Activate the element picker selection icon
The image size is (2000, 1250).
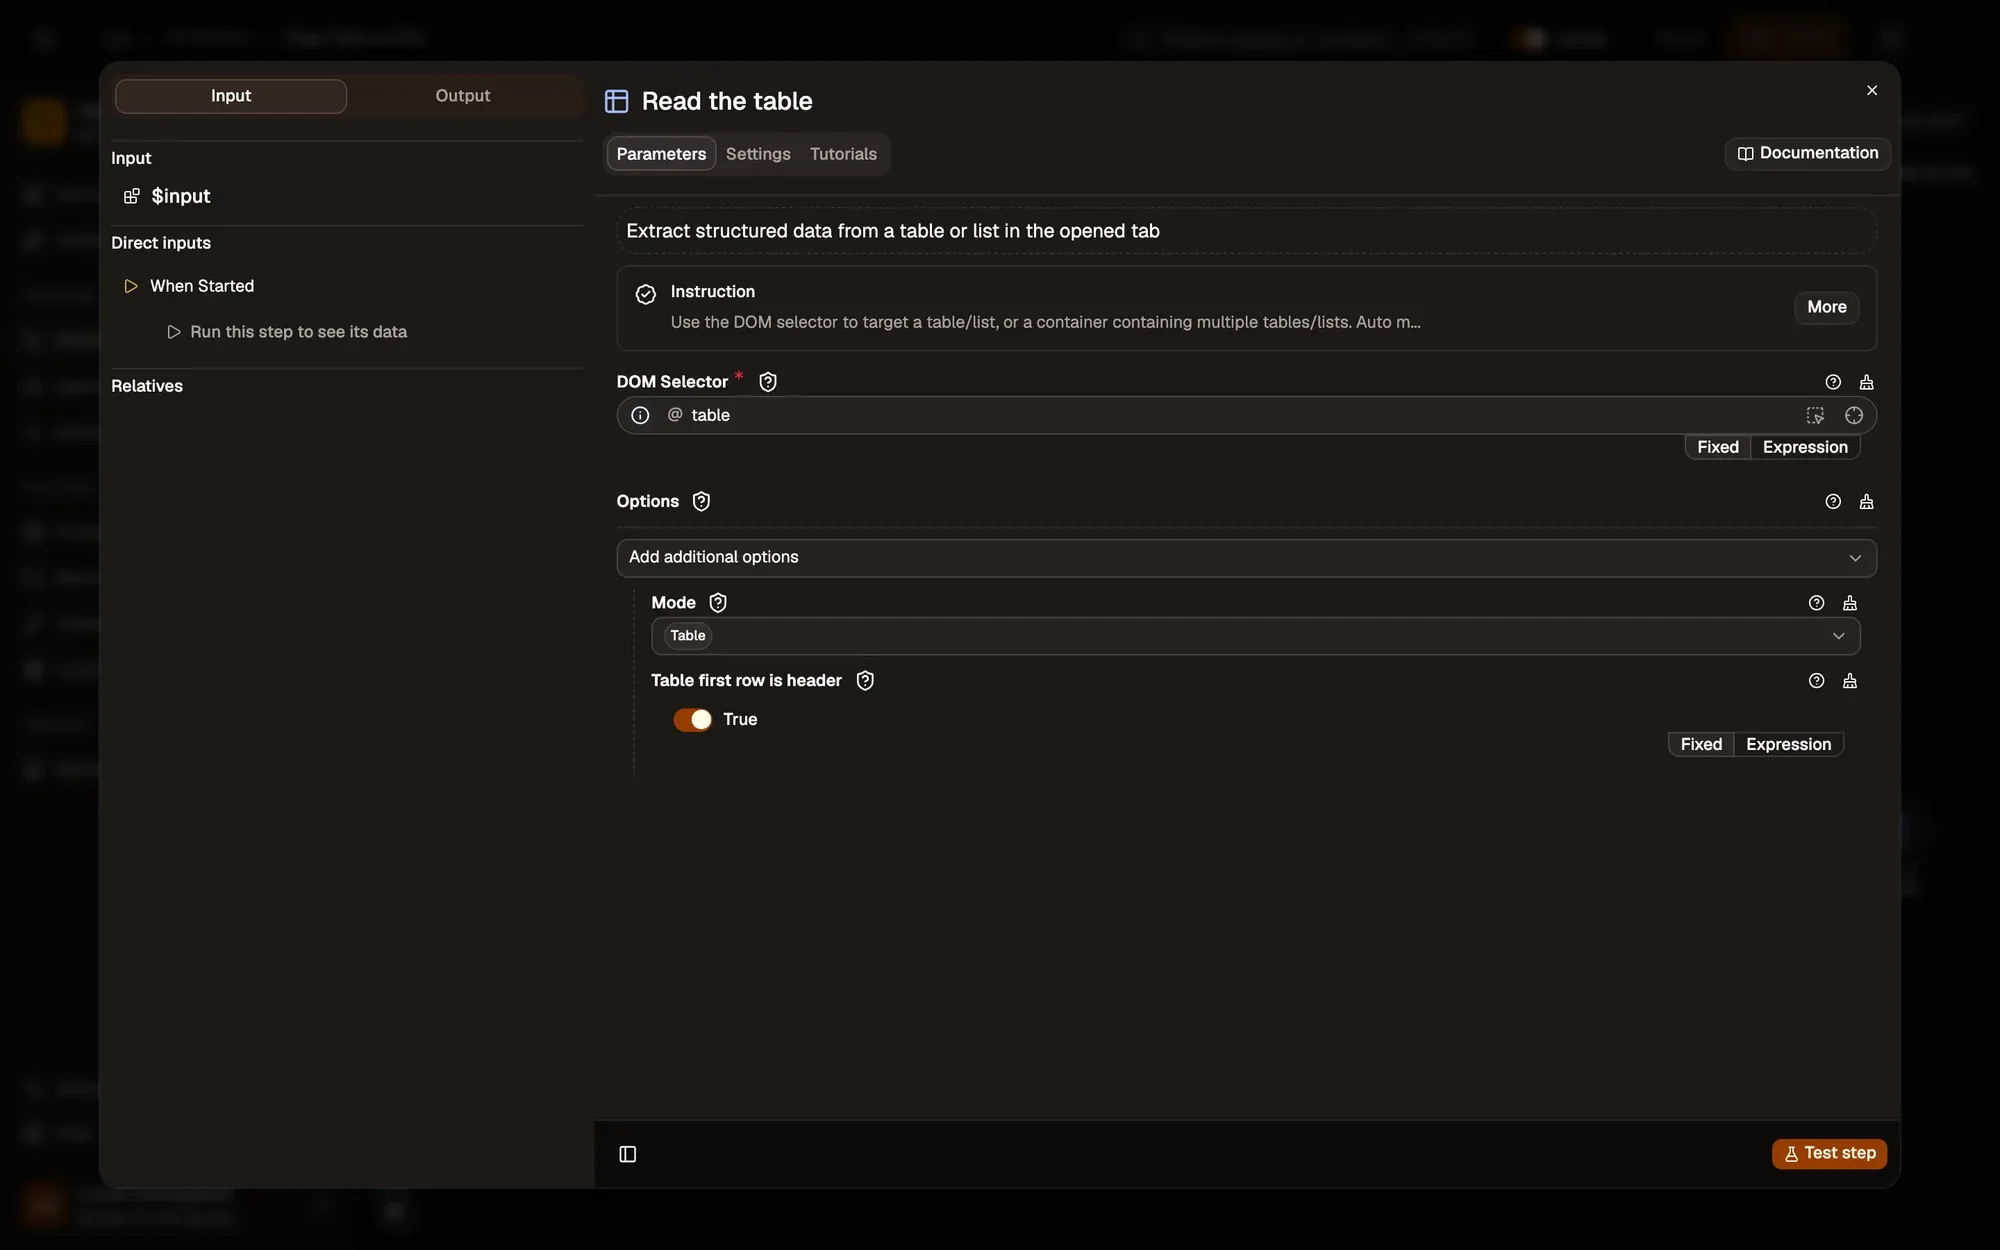[x=1815, y=415]
